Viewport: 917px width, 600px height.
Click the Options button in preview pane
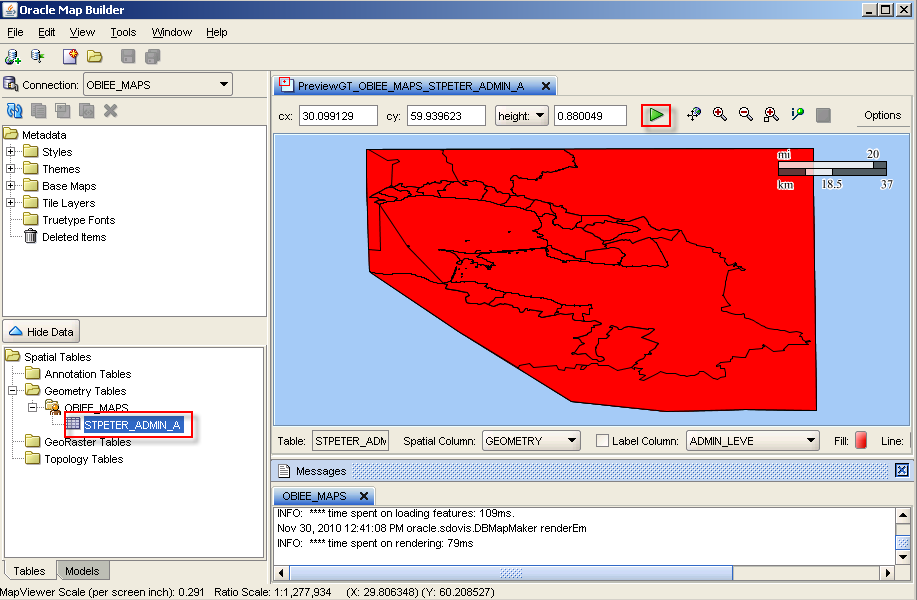click(x=881, y=115)
